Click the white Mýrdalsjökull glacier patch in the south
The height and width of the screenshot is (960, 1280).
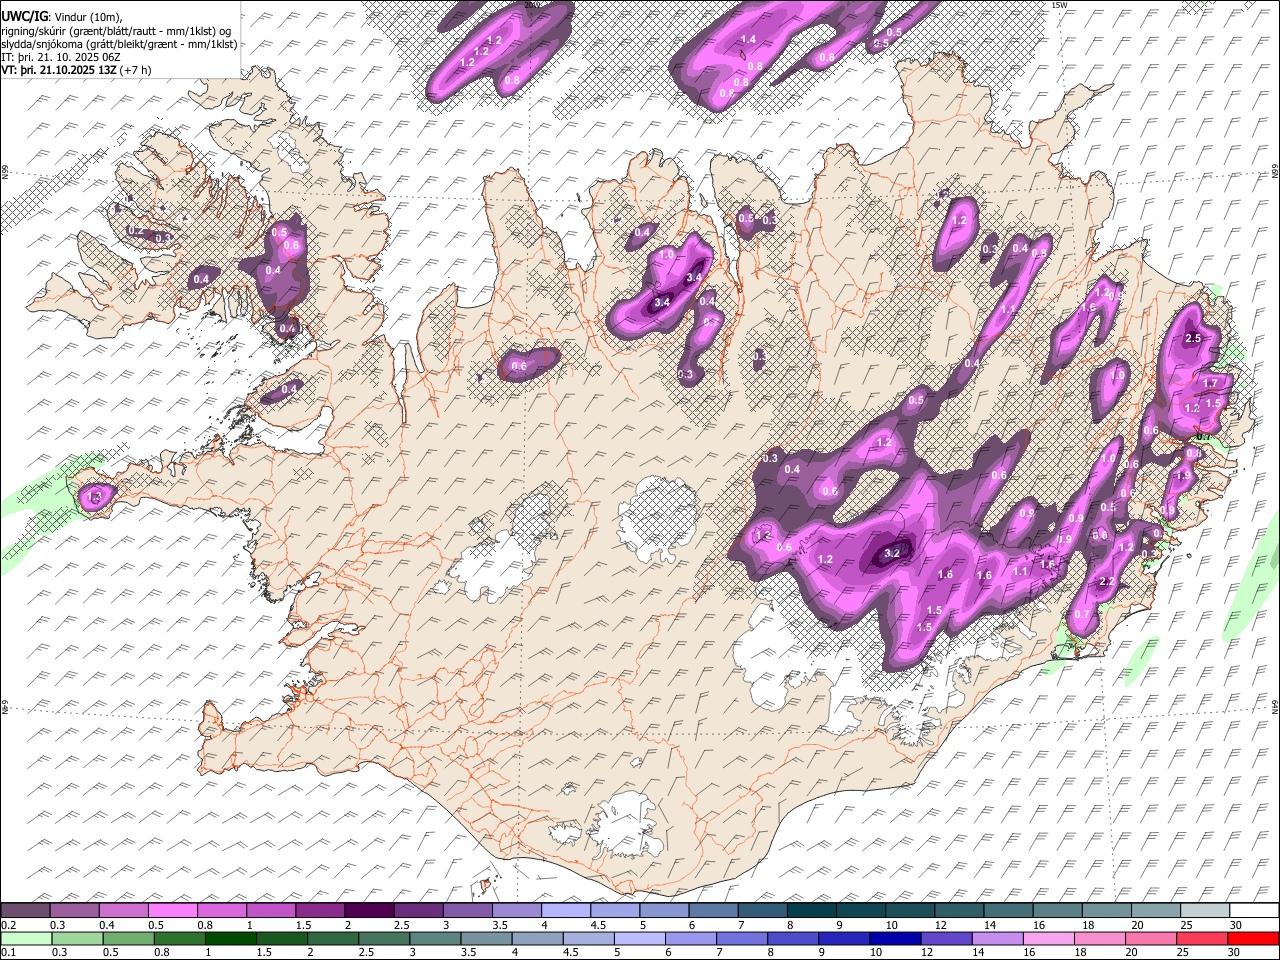(628, 825)
